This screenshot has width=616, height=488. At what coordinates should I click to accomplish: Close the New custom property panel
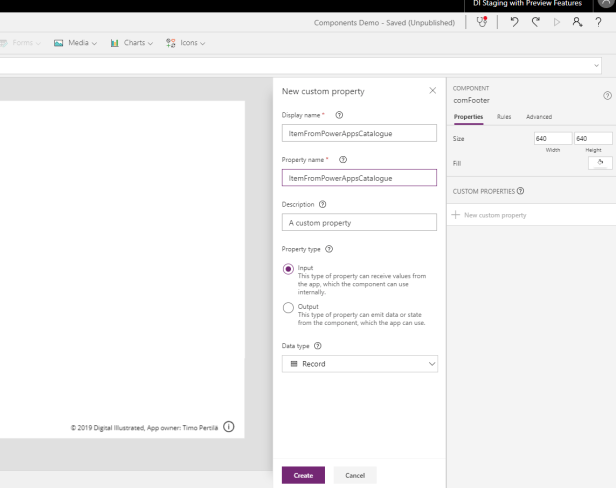[x=432, y=91]
